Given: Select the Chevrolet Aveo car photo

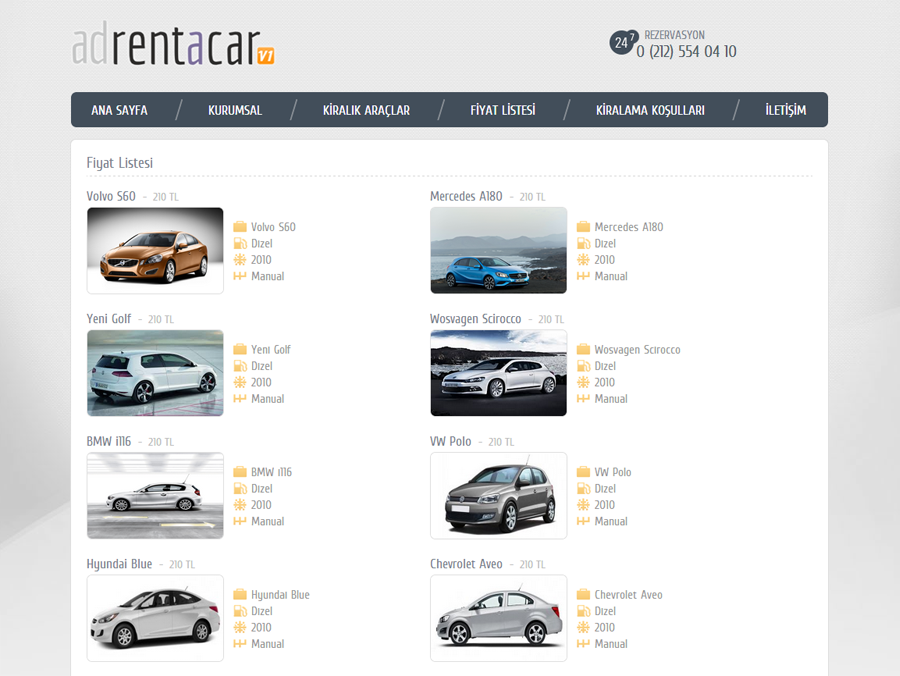Looking at the screenshot, I should pos(498,618).
